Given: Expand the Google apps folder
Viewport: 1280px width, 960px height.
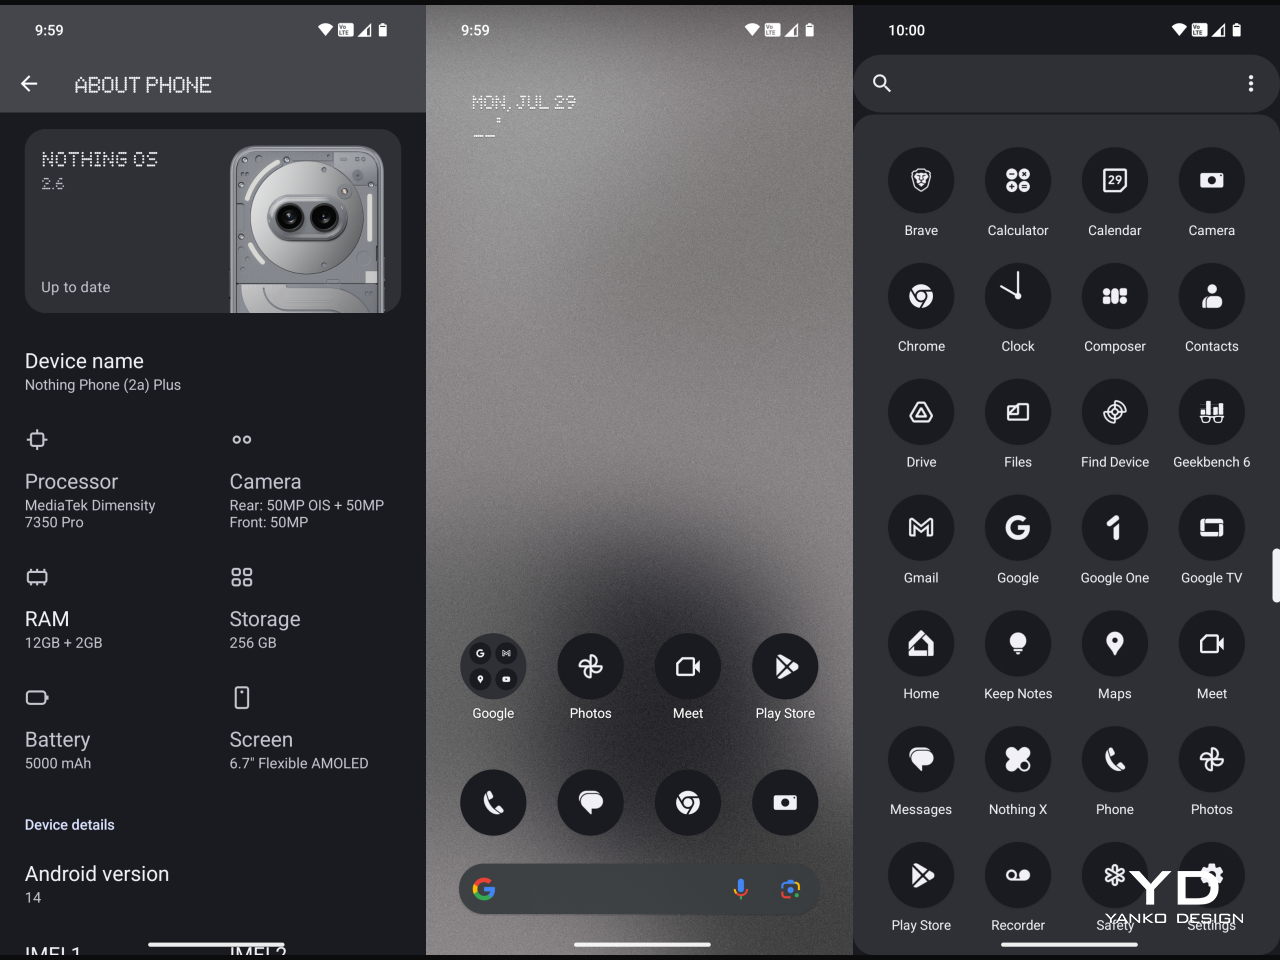Looking at the screenshot, I should coord(493,667).
